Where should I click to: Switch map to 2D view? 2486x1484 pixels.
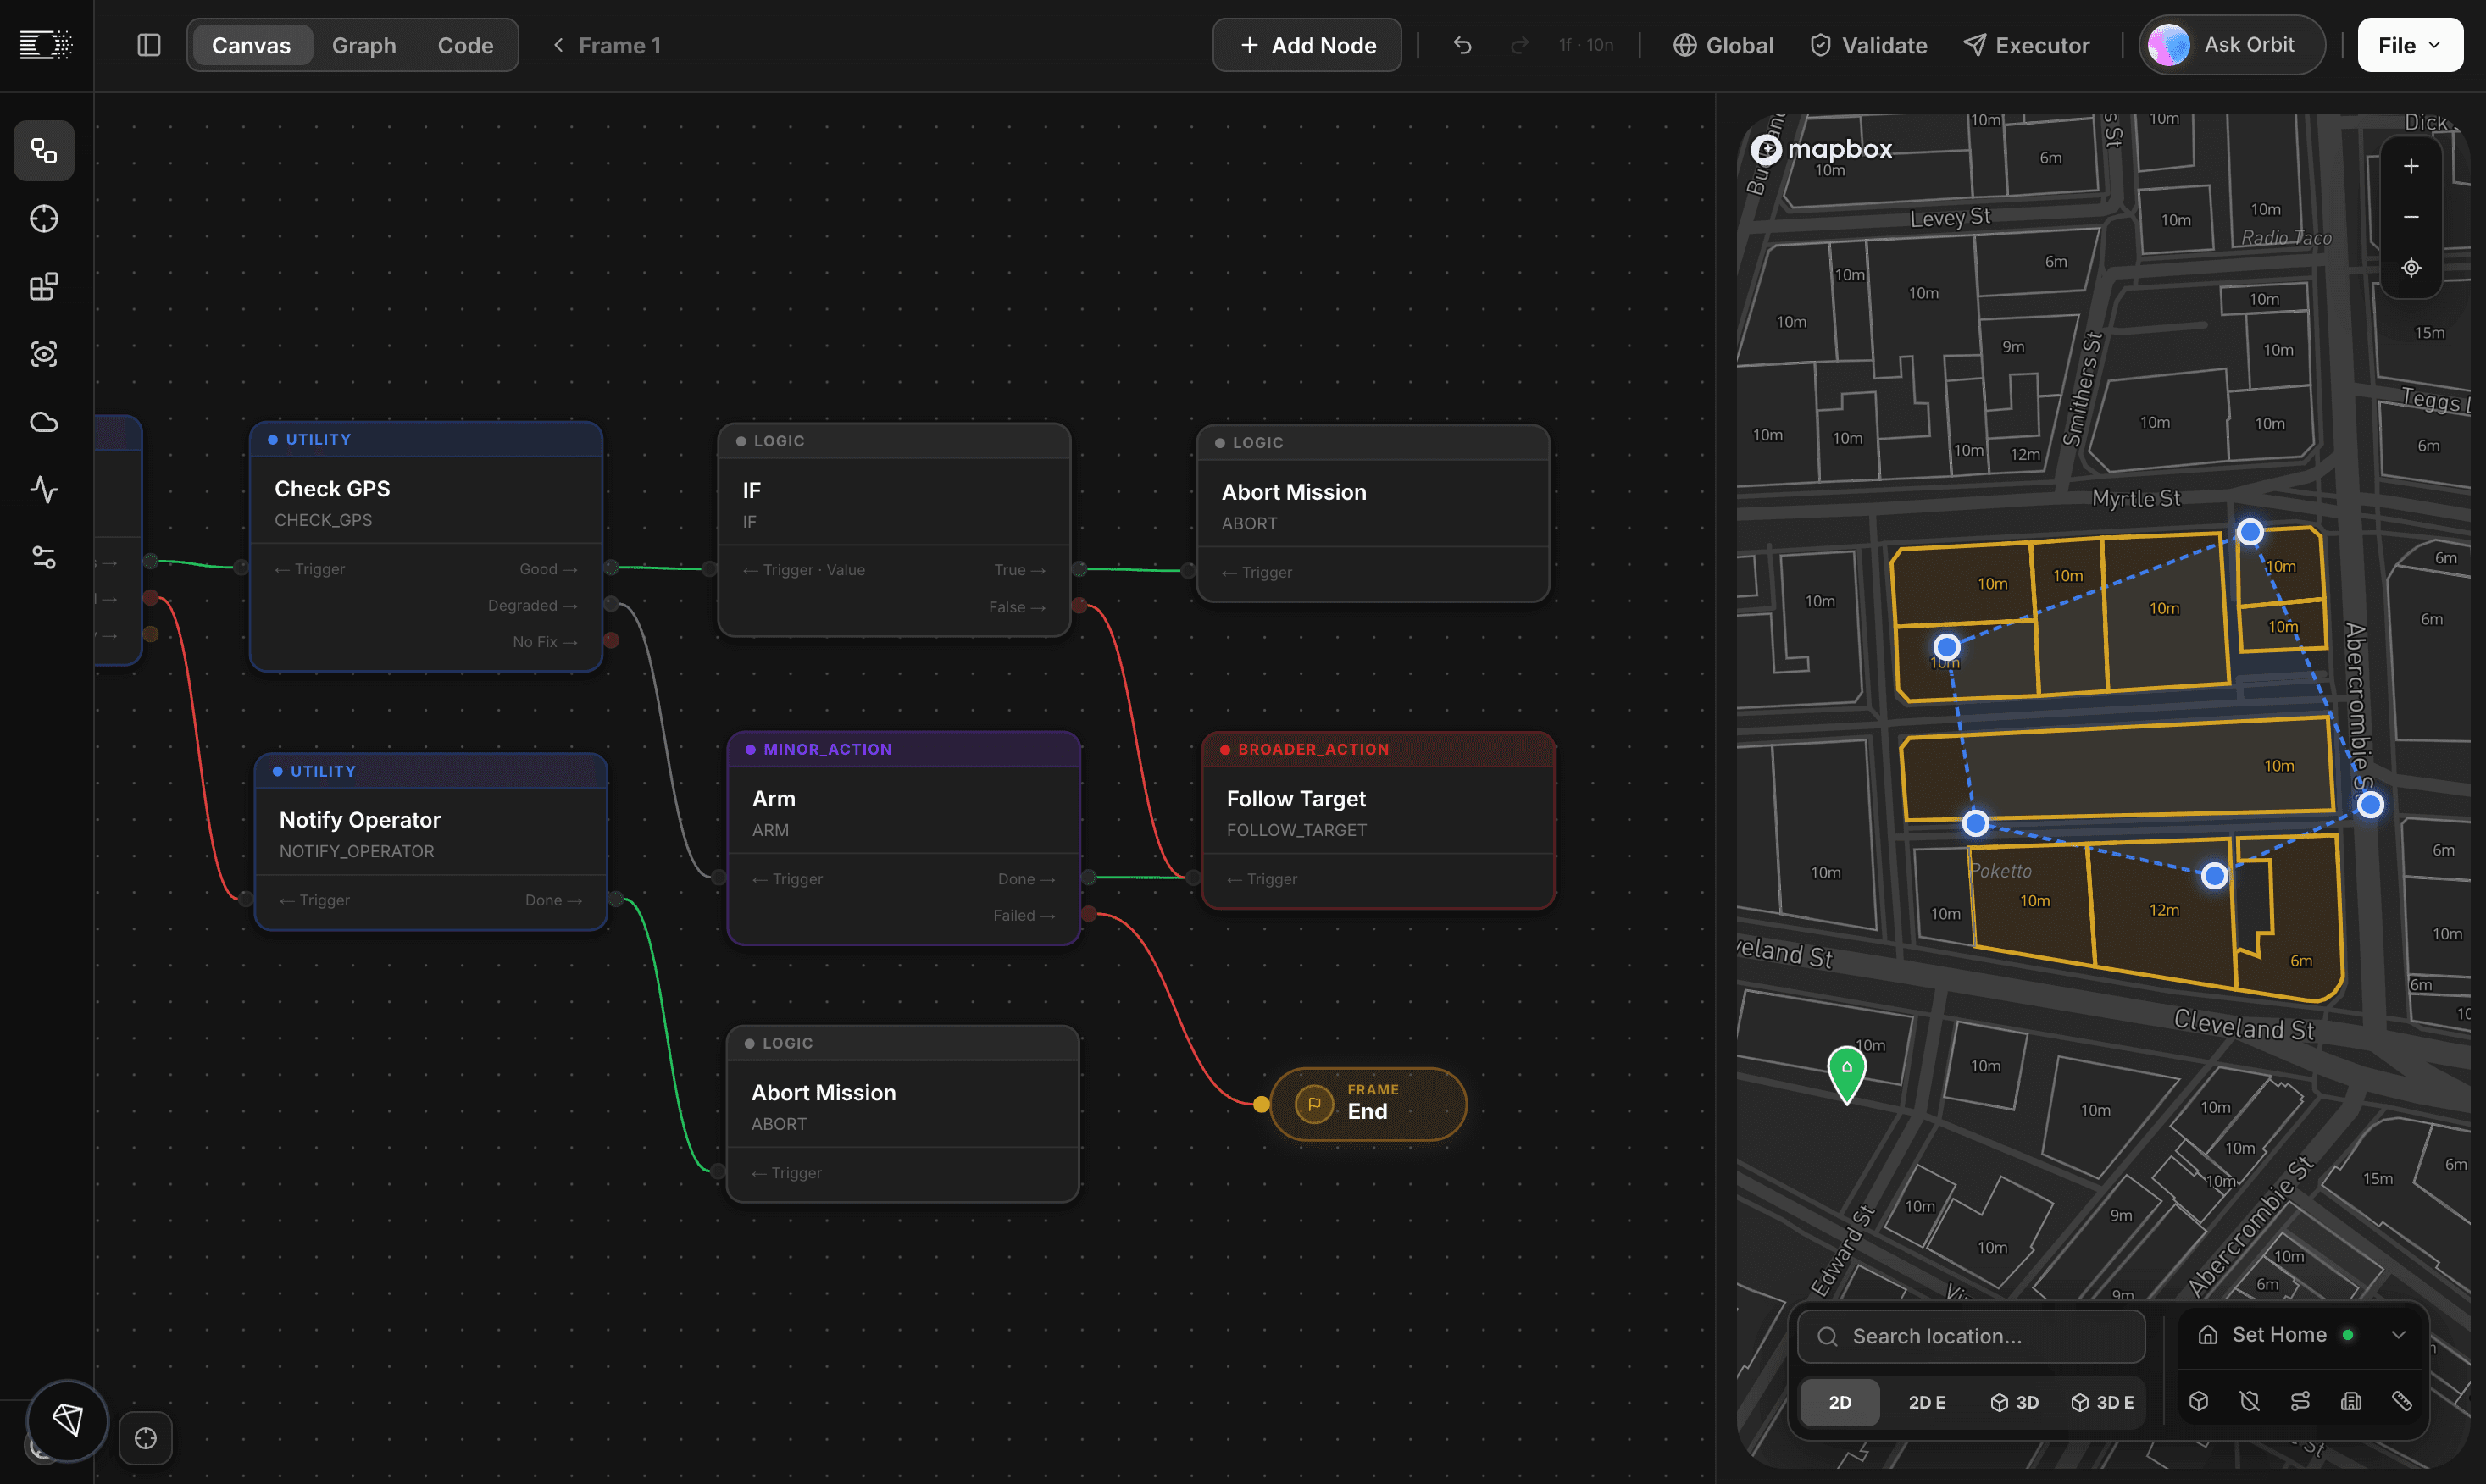point(1839,1402)
